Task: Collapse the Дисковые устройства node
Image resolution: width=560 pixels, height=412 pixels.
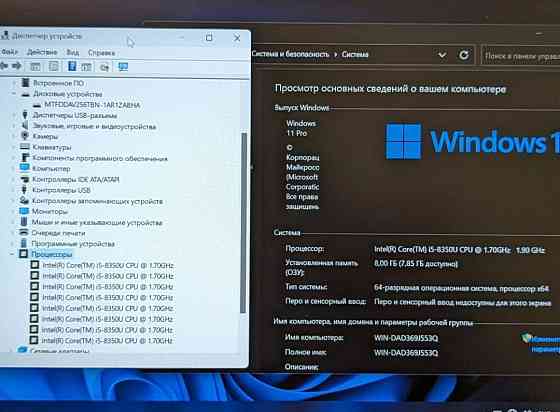Action: click(x=14, y=94)
